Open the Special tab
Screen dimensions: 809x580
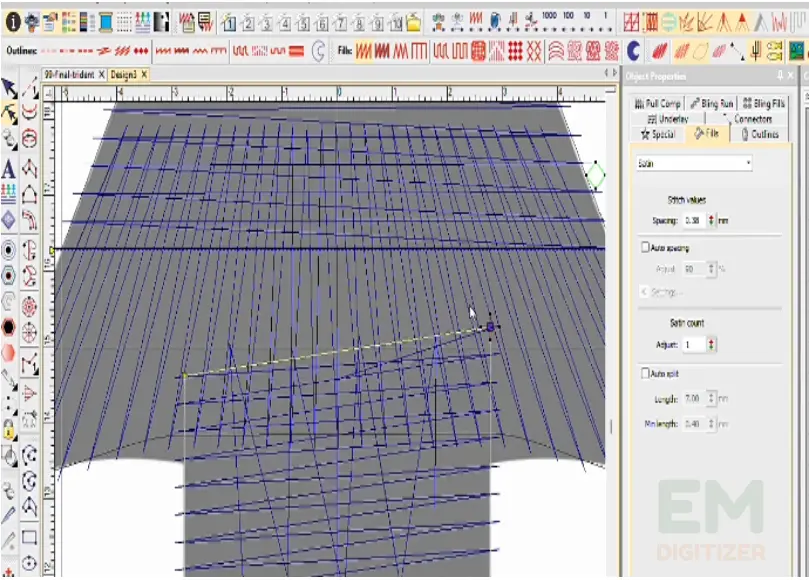pyautogui.click(x=658, y=134)
